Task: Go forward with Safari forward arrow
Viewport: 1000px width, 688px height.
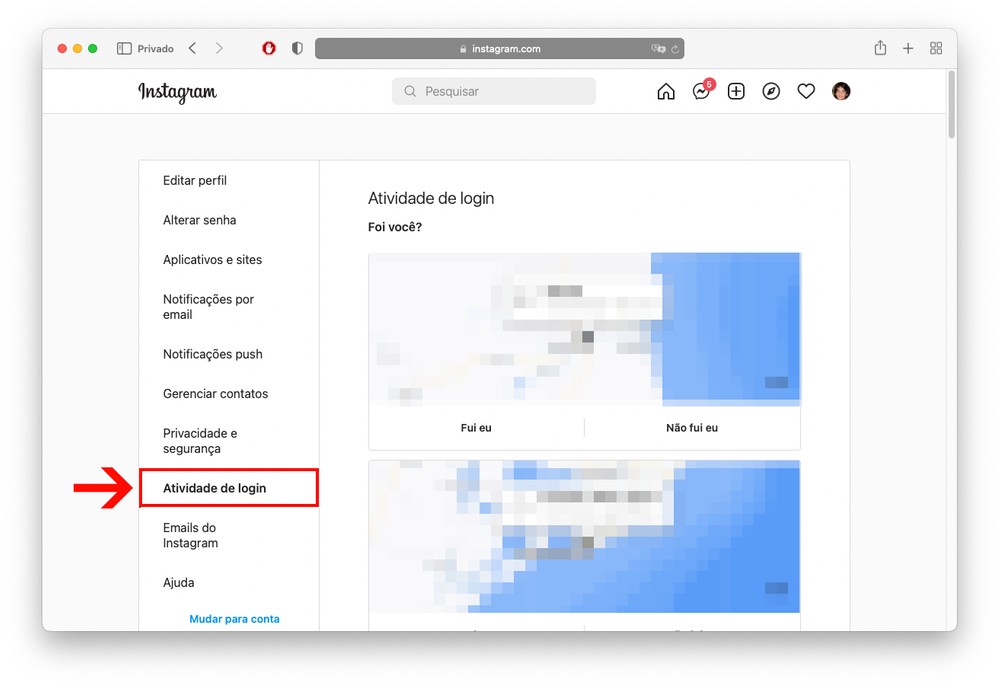Action: [219, 48]
